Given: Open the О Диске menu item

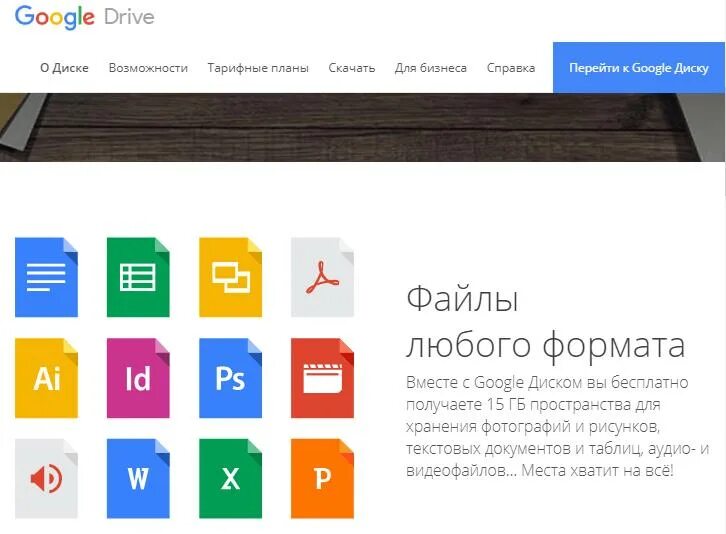Looking at the screenshot, I should click(64, 68).
